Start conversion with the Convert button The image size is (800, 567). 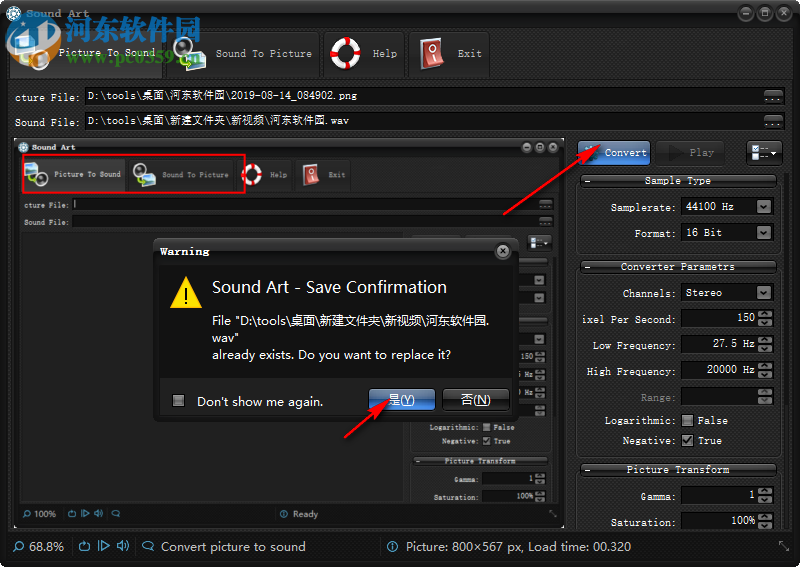pyautogui.click(x=614, y=153)
